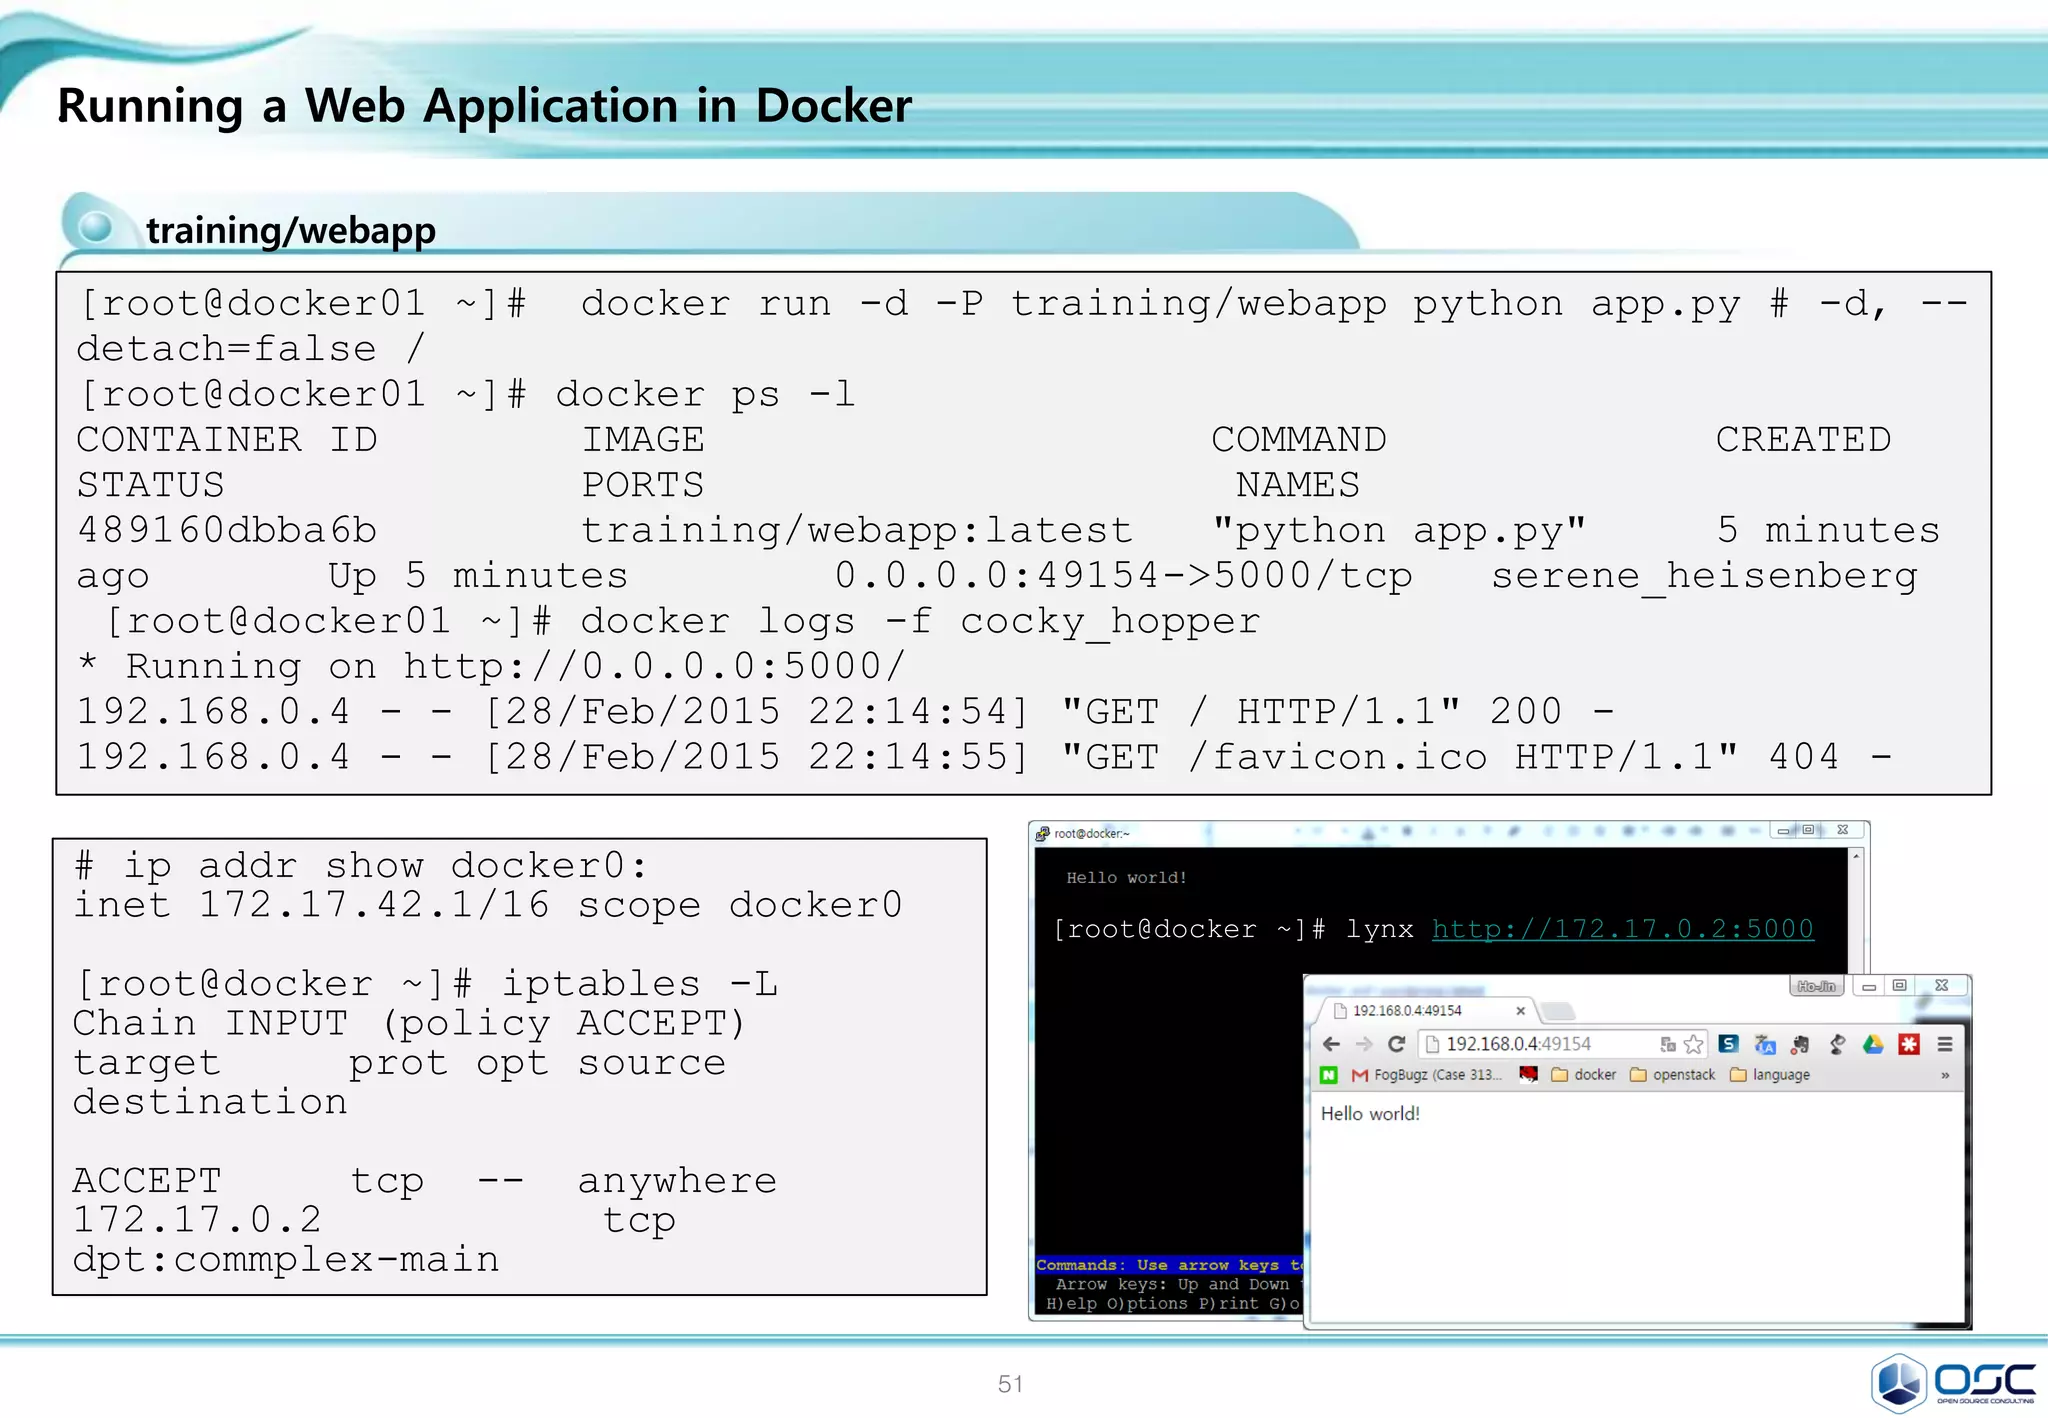Click the blue S extension icon
The width and height of the screenshot is (2048, 1418).
[1728, 1044]
